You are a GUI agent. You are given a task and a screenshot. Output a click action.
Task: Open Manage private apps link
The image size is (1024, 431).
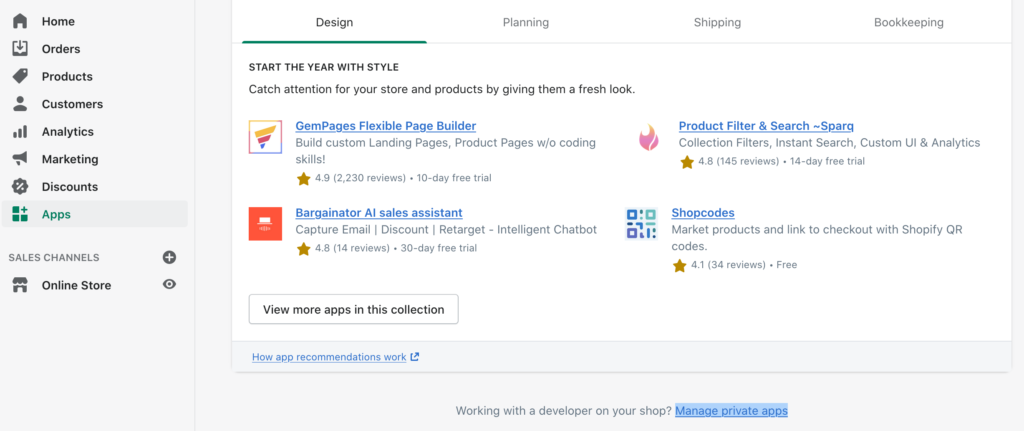click(x=731, y=411)
